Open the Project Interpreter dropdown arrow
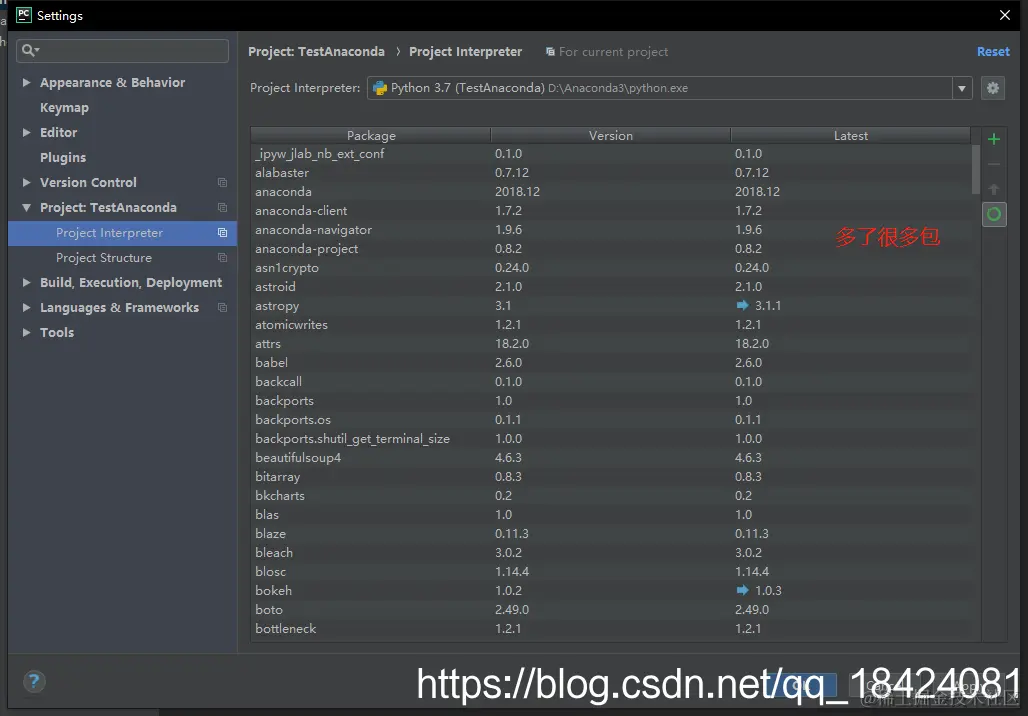 coord(962,88)
